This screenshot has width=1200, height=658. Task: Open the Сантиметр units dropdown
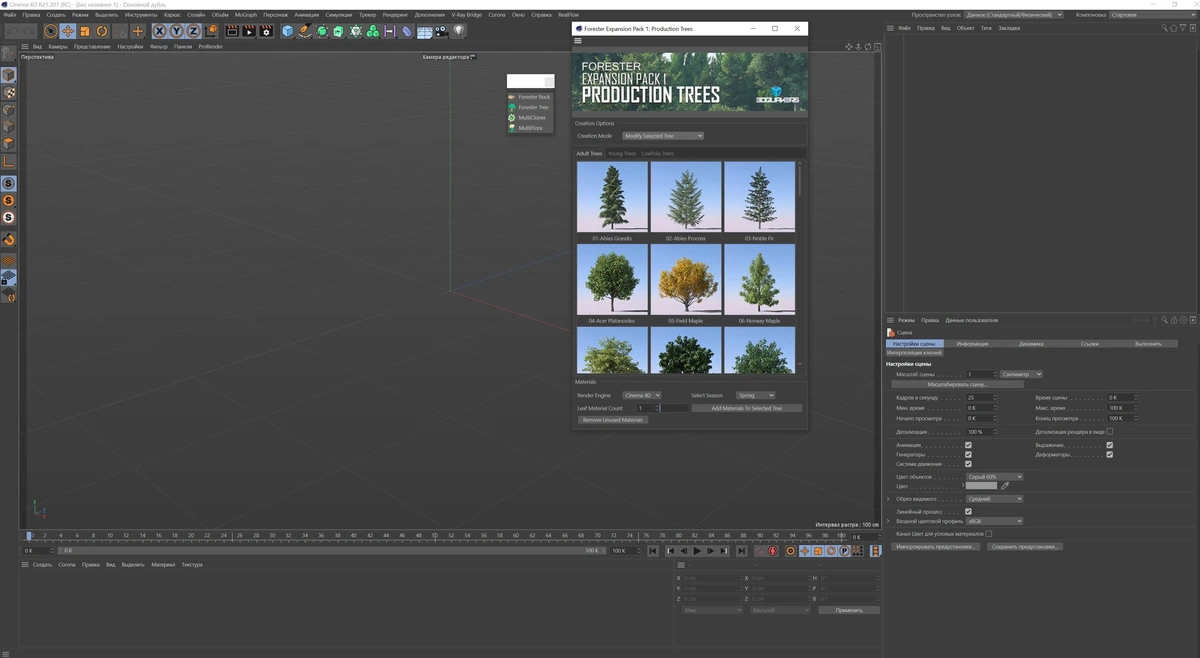(1021, 374)
